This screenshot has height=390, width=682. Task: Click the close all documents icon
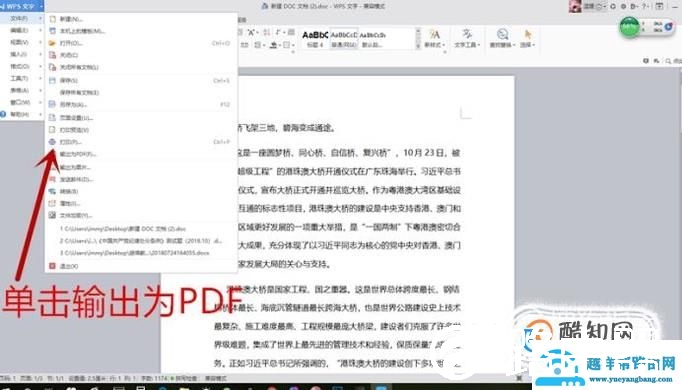(x=53, y=67)
